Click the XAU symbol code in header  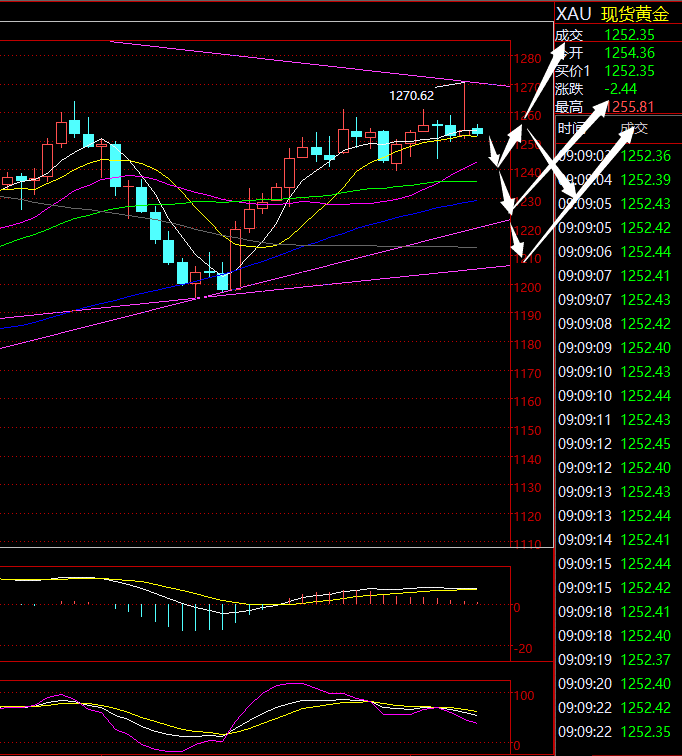(x=573, y=13)
